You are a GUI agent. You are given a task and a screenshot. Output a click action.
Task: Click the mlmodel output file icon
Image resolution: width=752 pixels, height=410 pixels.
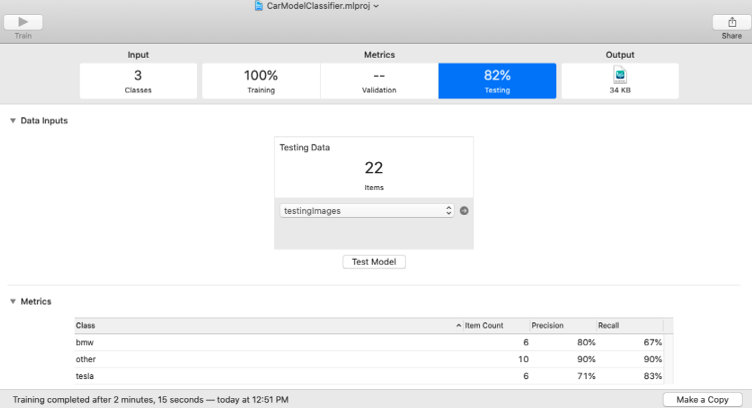point(620,75)
